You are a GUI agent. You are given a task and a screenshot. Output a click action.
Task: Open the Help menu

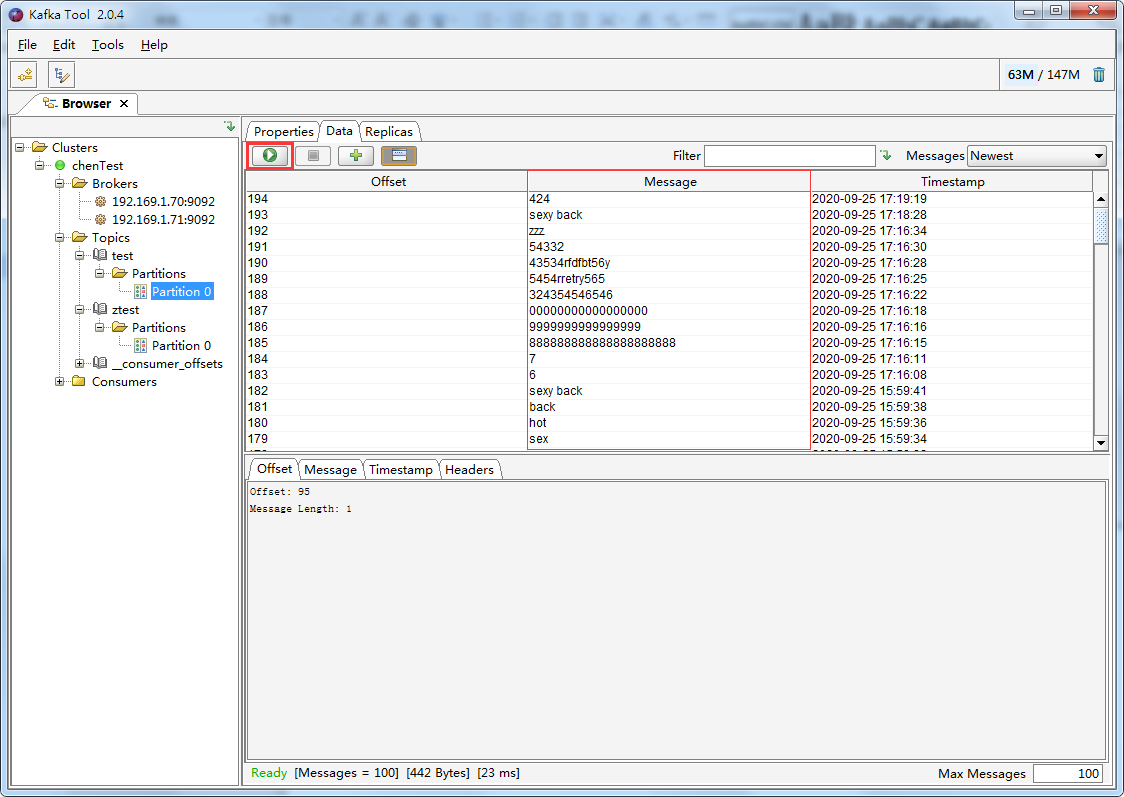pyautogui.click(x=154, y=44)
